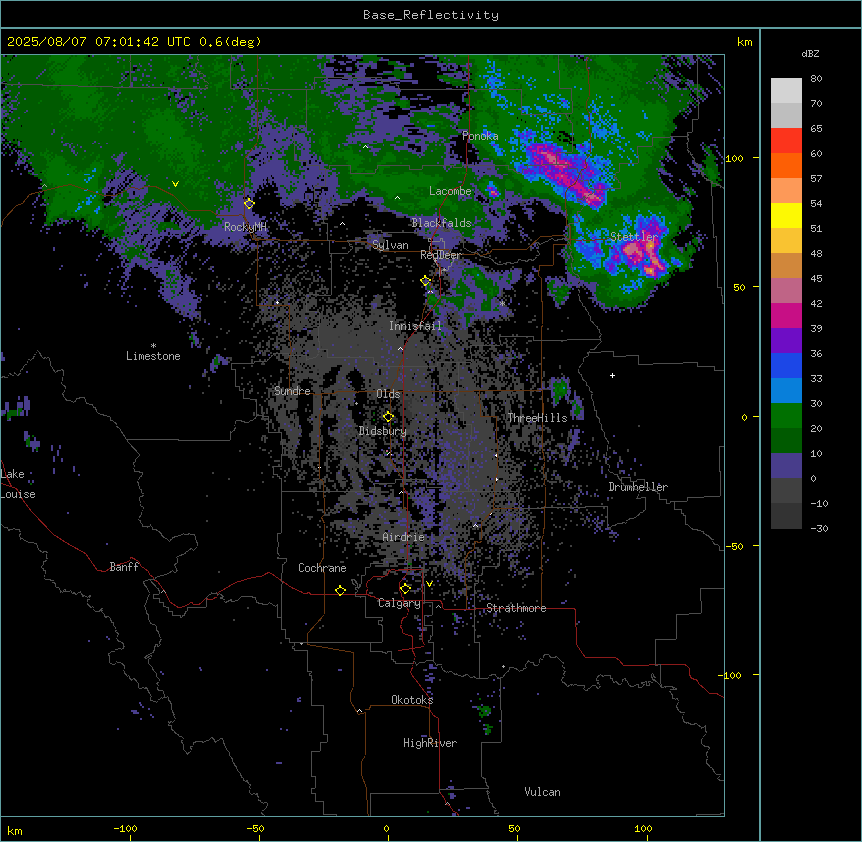The width and height of the screenshot is (862, 842).
Task: Click the yellow diamond marker near RockyMH
Action: coord(249,204)
